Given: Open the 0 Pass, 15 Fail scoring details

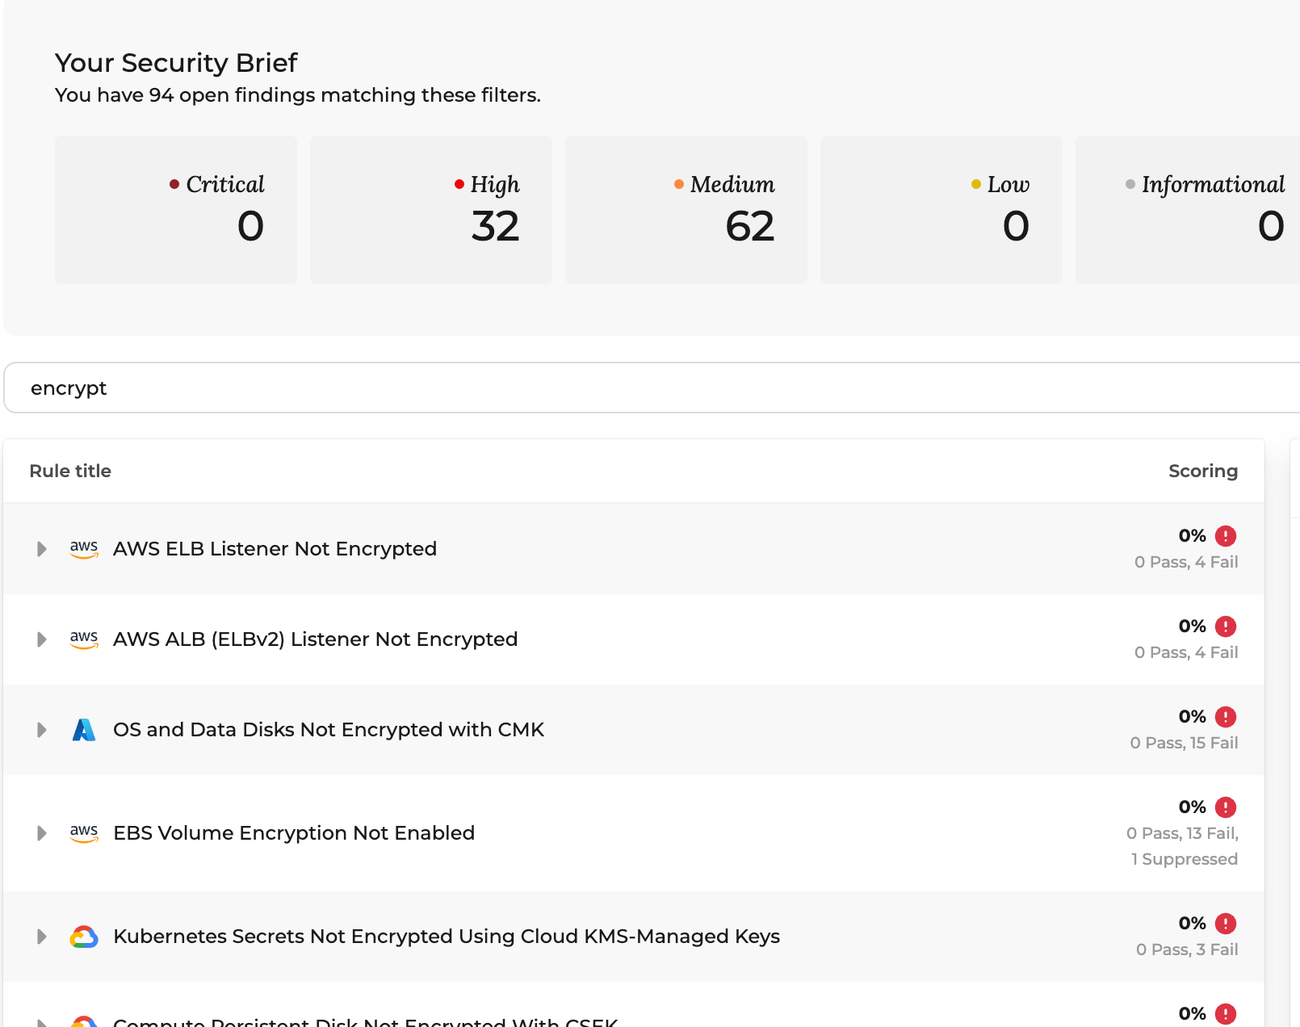Looking at the screenshot, I should [x=1184, y=742].
